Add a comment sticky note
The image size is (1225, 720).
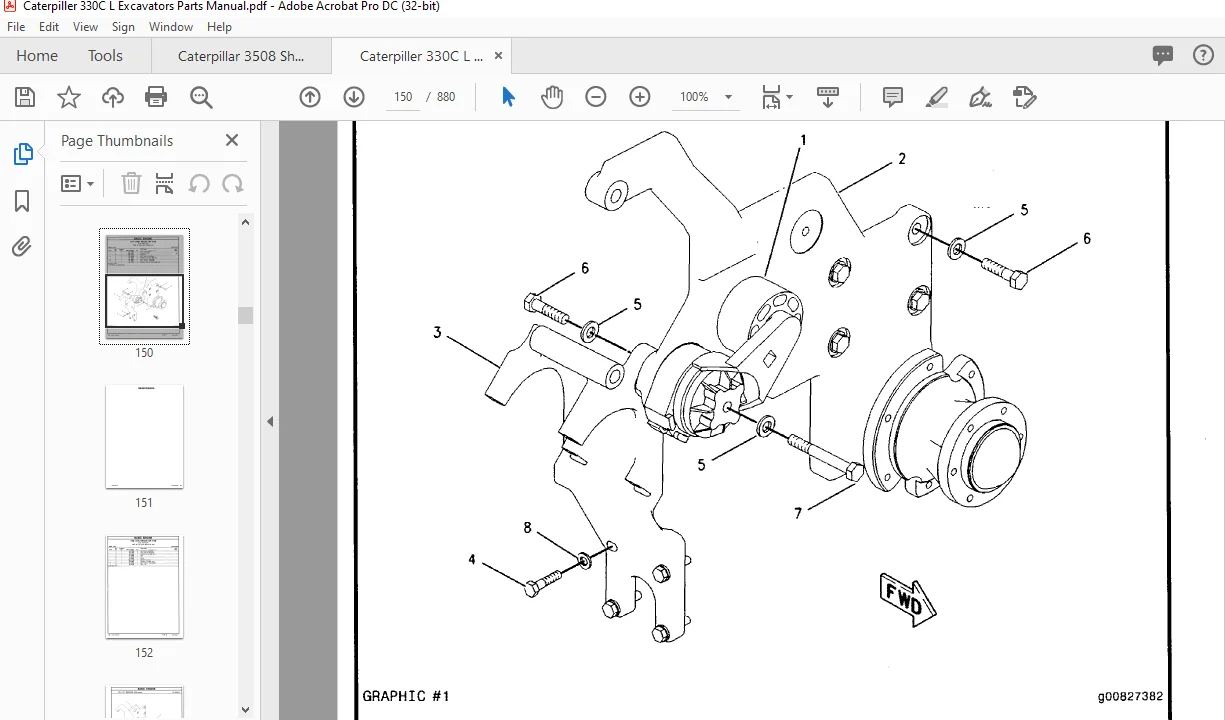[893, 97]
